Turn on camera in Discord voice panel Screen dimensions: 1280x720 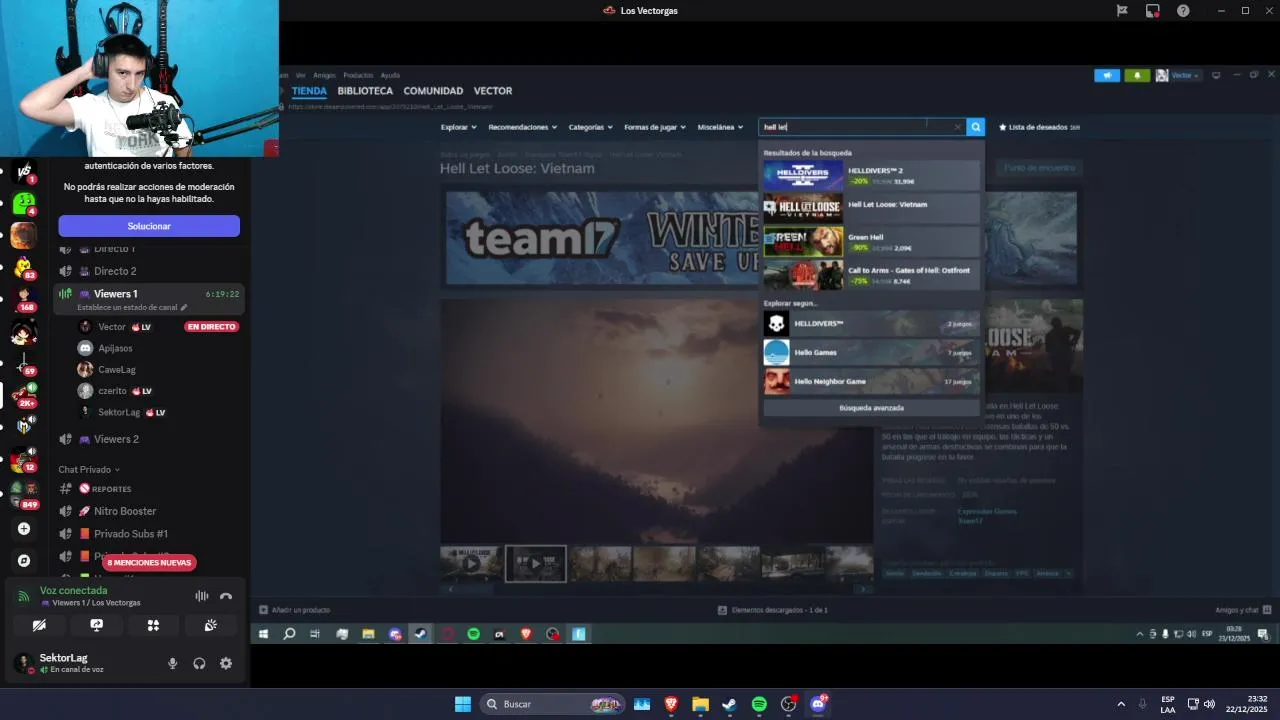pos(39,625)
